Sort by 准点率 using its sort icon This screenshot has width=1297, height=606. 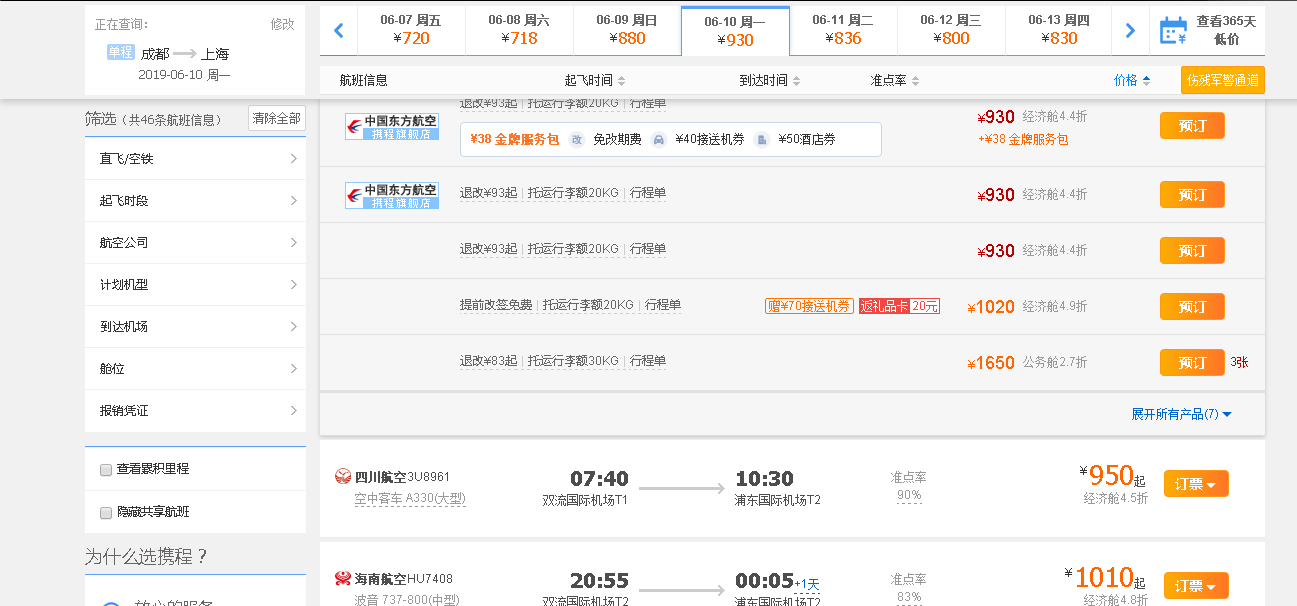coord(915,81)
